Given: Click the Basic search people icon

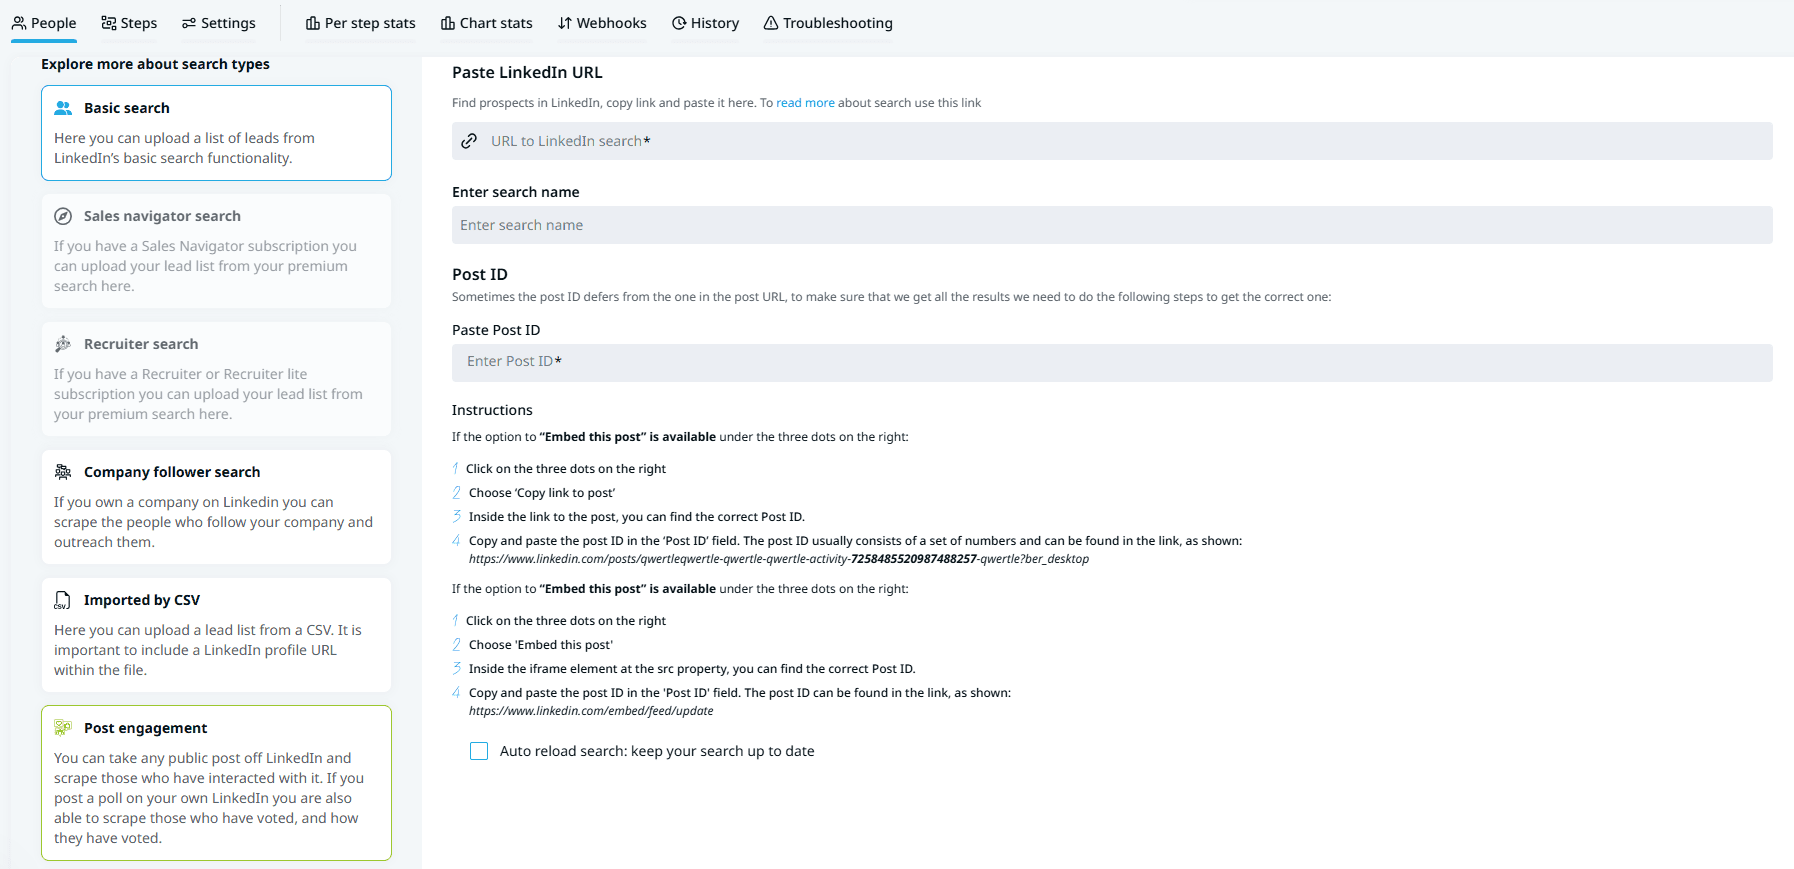Looking at the screenshot, I should click(x=63, y=108).
